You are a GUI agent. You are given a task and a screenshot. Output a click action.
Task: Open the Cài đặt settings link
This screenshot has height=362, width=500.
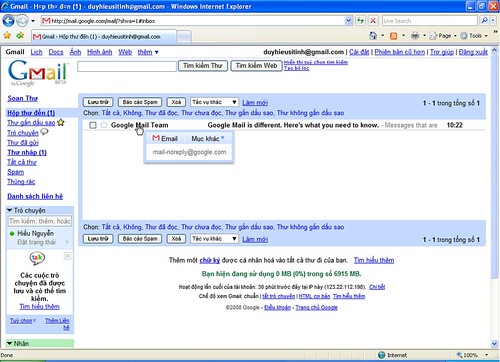pos(359,52)
